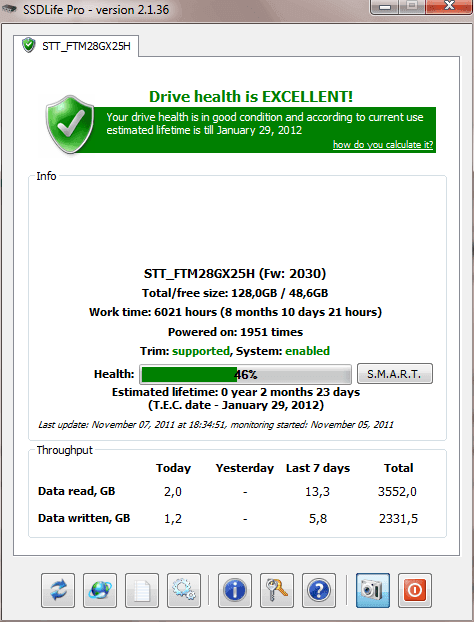The image size is (474, 622).
Task: Take a screenshot with the camera icon
Action: [373, 590]
